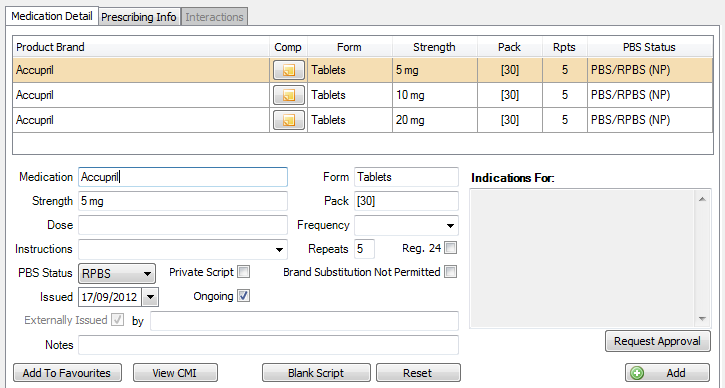
Task: Click the Form field showing Tablets
Action: 406,177
